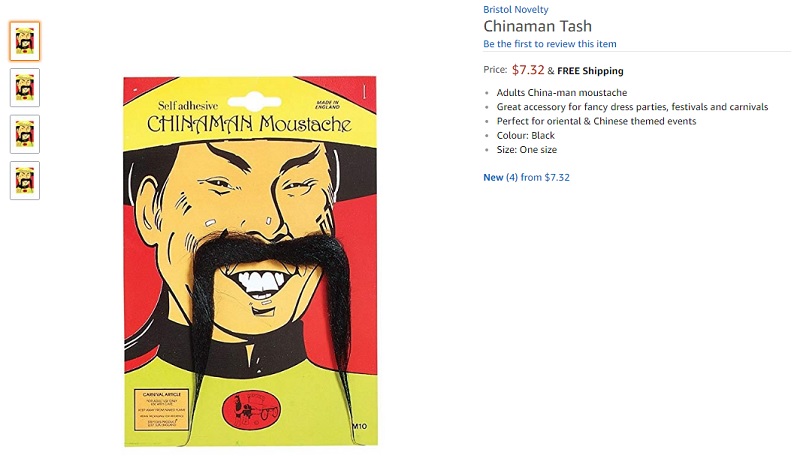800x458 pixels.
Task: Click the M10 code on the package
Action: point(359,426)
